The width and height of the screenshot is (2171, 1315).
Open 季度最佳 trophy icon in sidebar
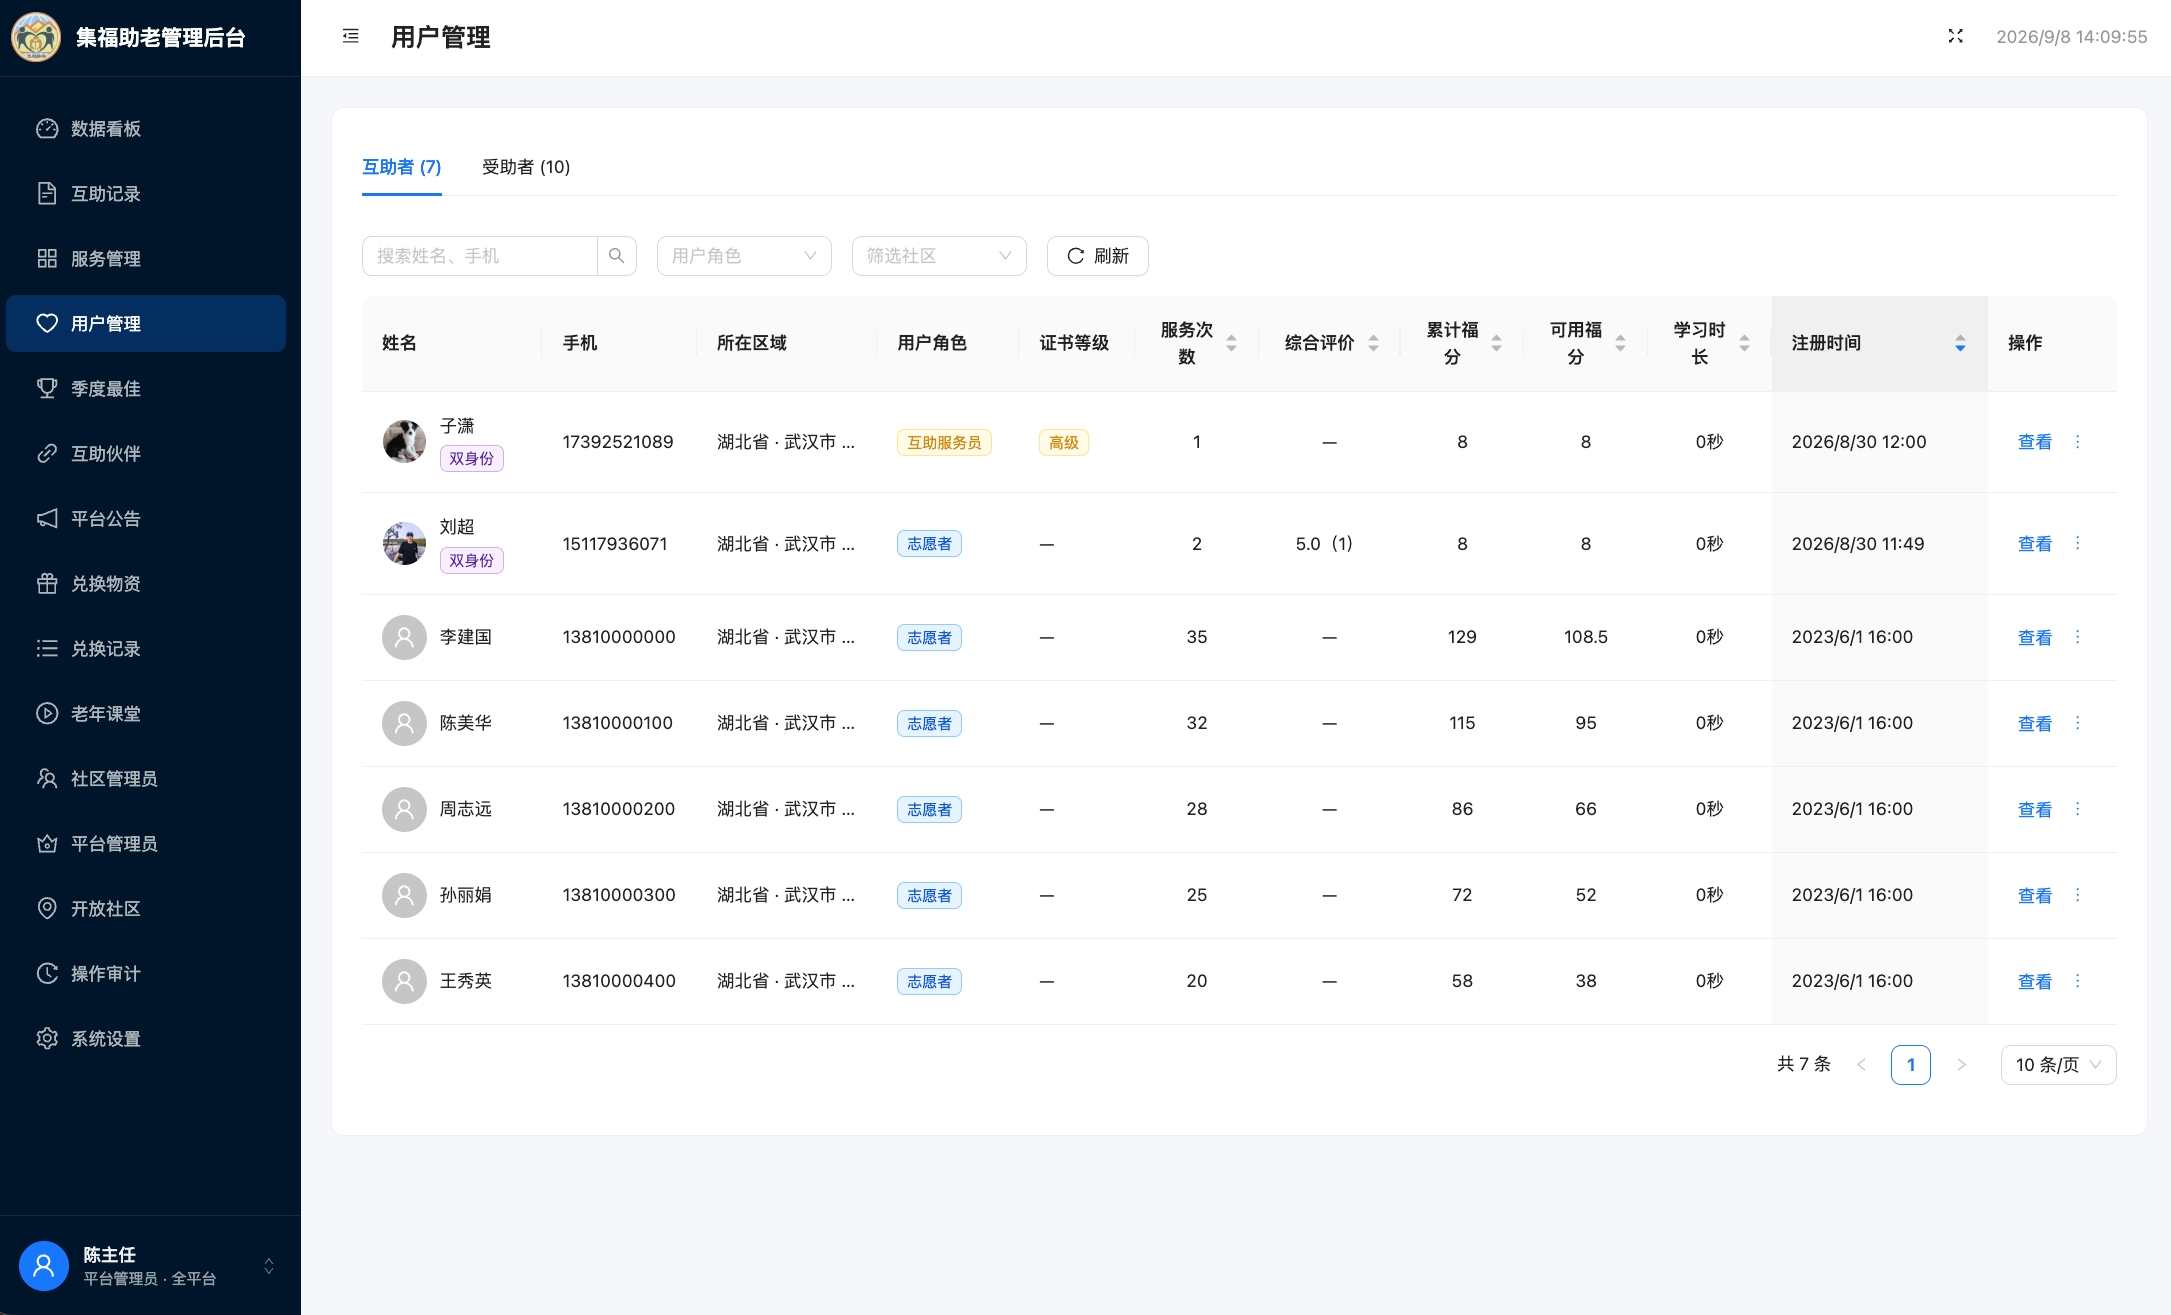47,389
